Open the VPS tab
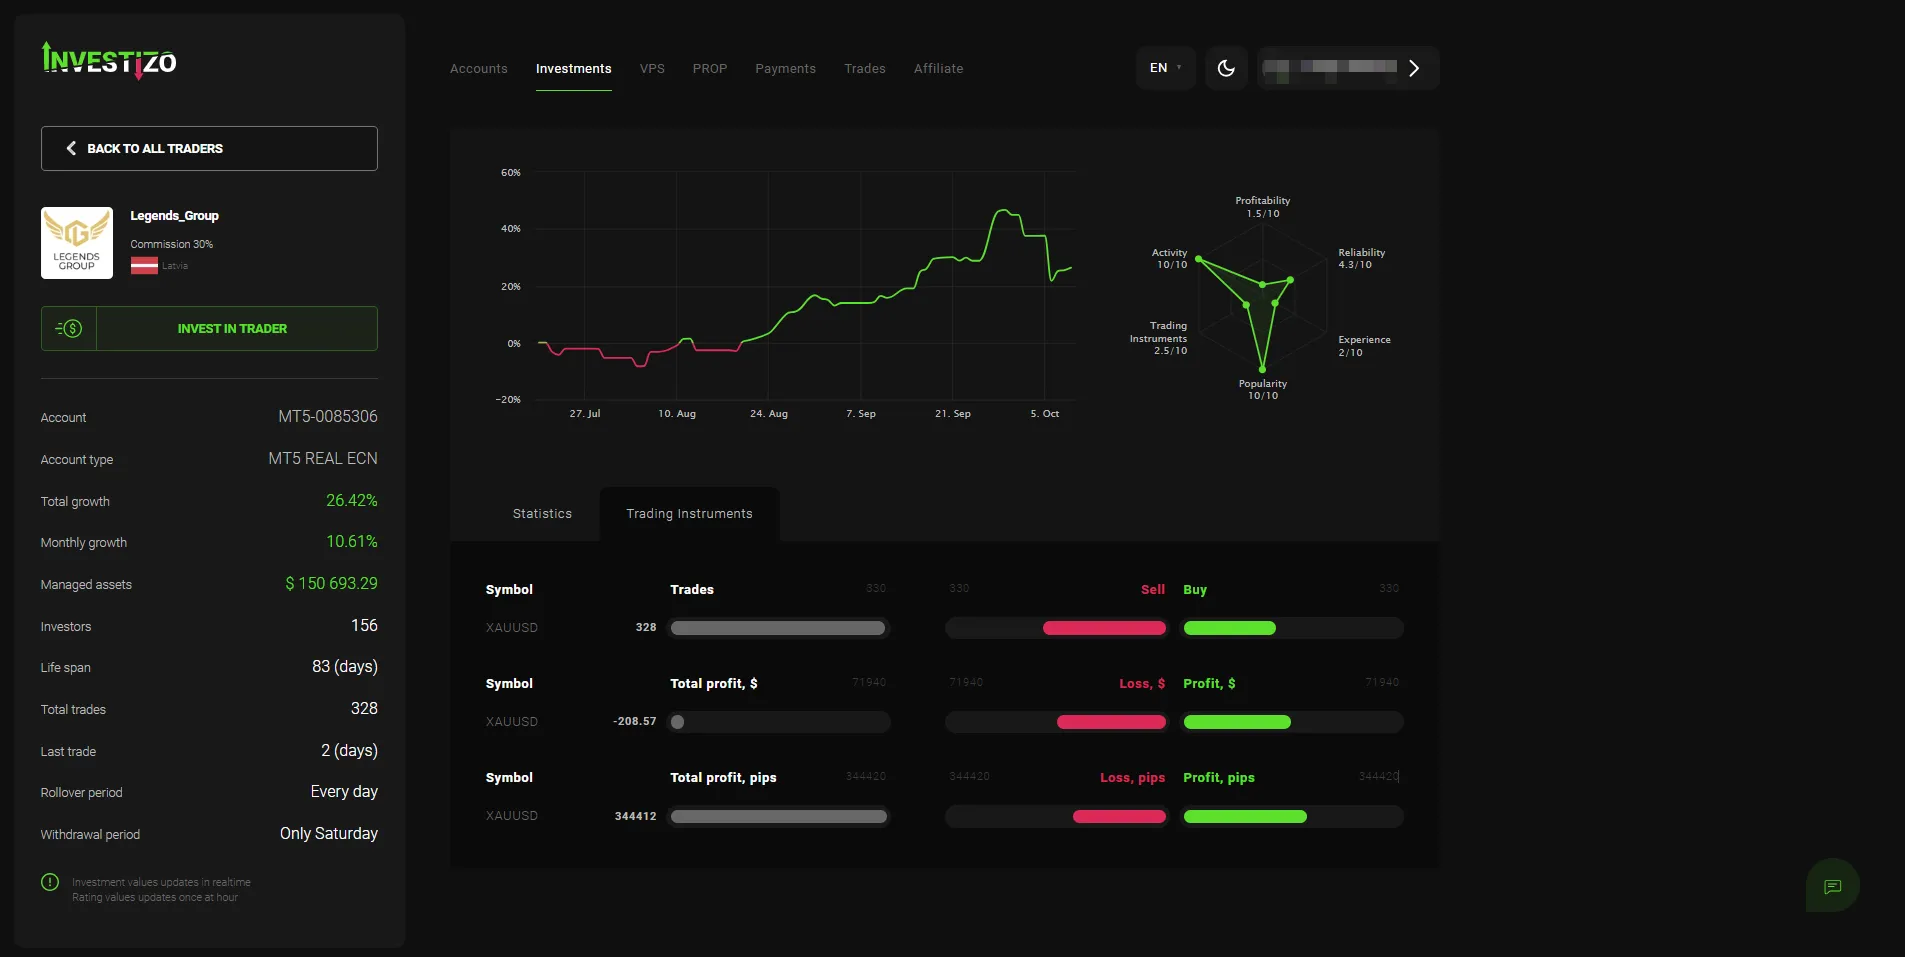This screenshot has height=957, width=1905. click(x=652, y=69)
